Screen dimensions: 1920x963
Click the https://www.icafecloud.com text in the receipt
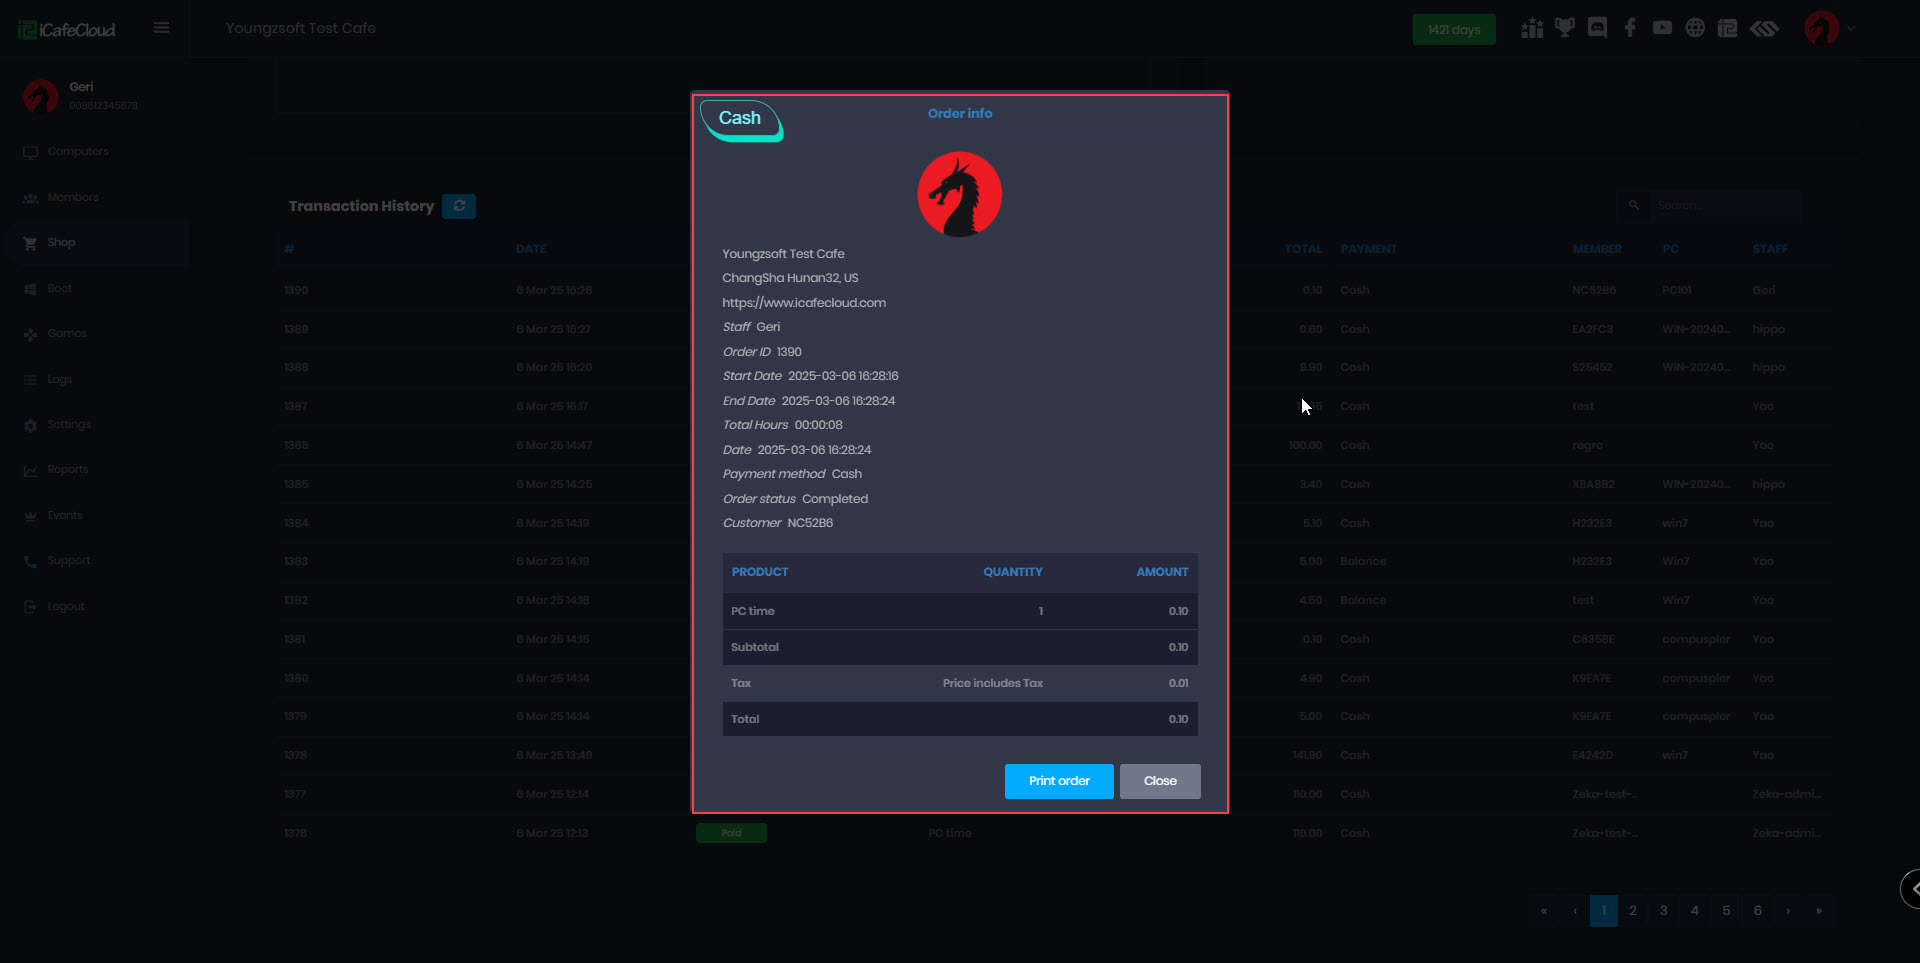pyautogui.click(x=804, y=303)
